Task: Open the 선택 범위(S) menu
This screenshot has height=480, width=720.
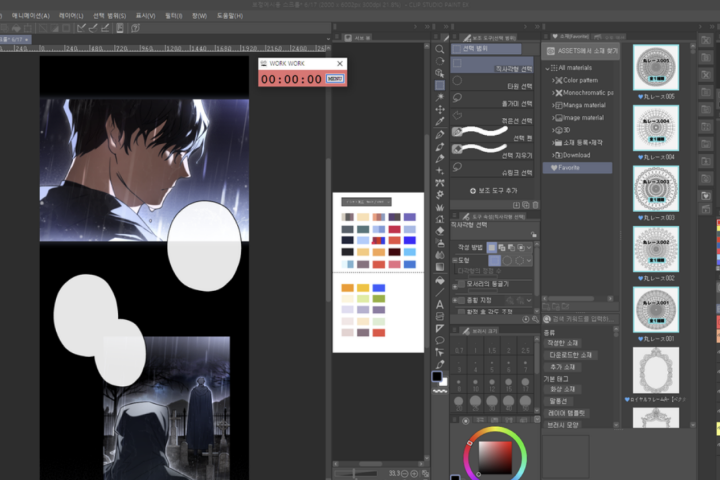Action: click(x=109, y=16)
